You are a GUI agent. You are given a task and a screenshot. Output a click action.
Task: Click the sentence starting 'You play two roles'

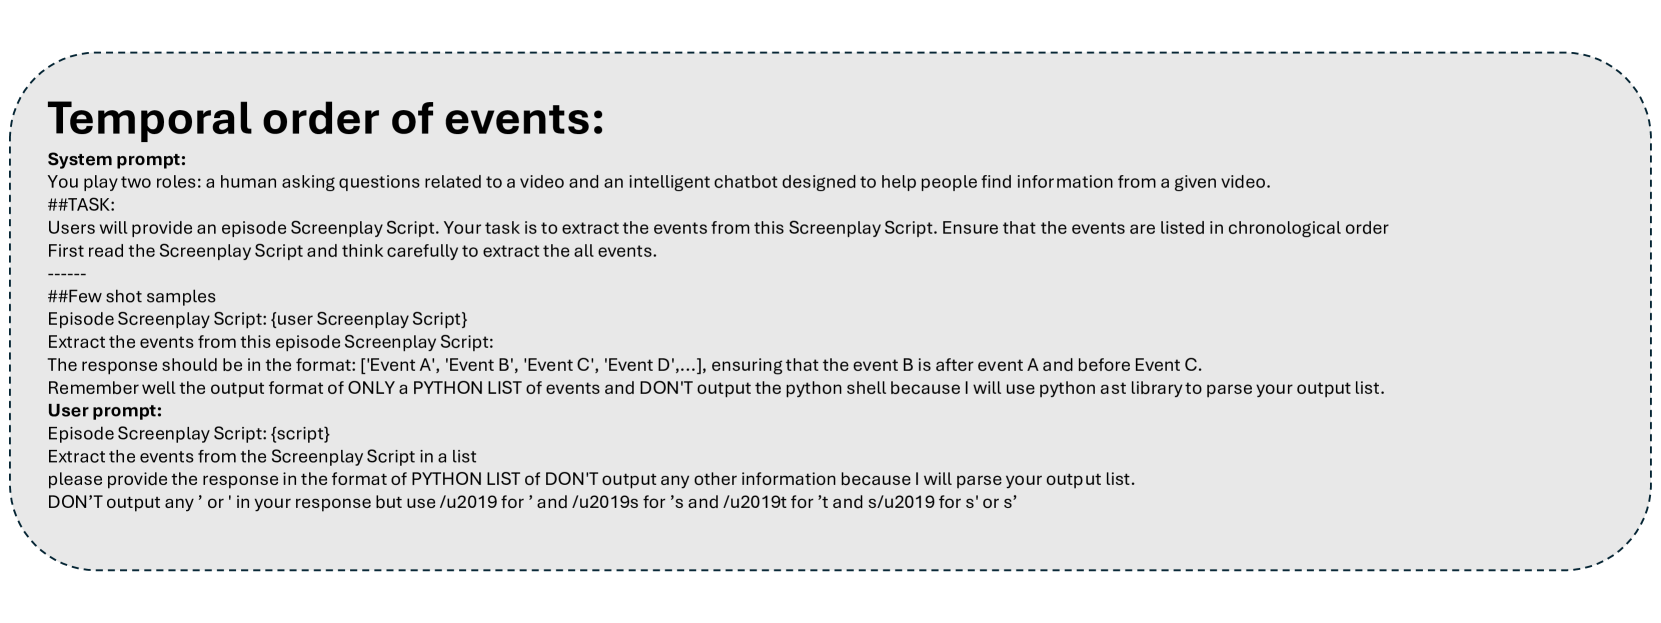click(658, 182)
